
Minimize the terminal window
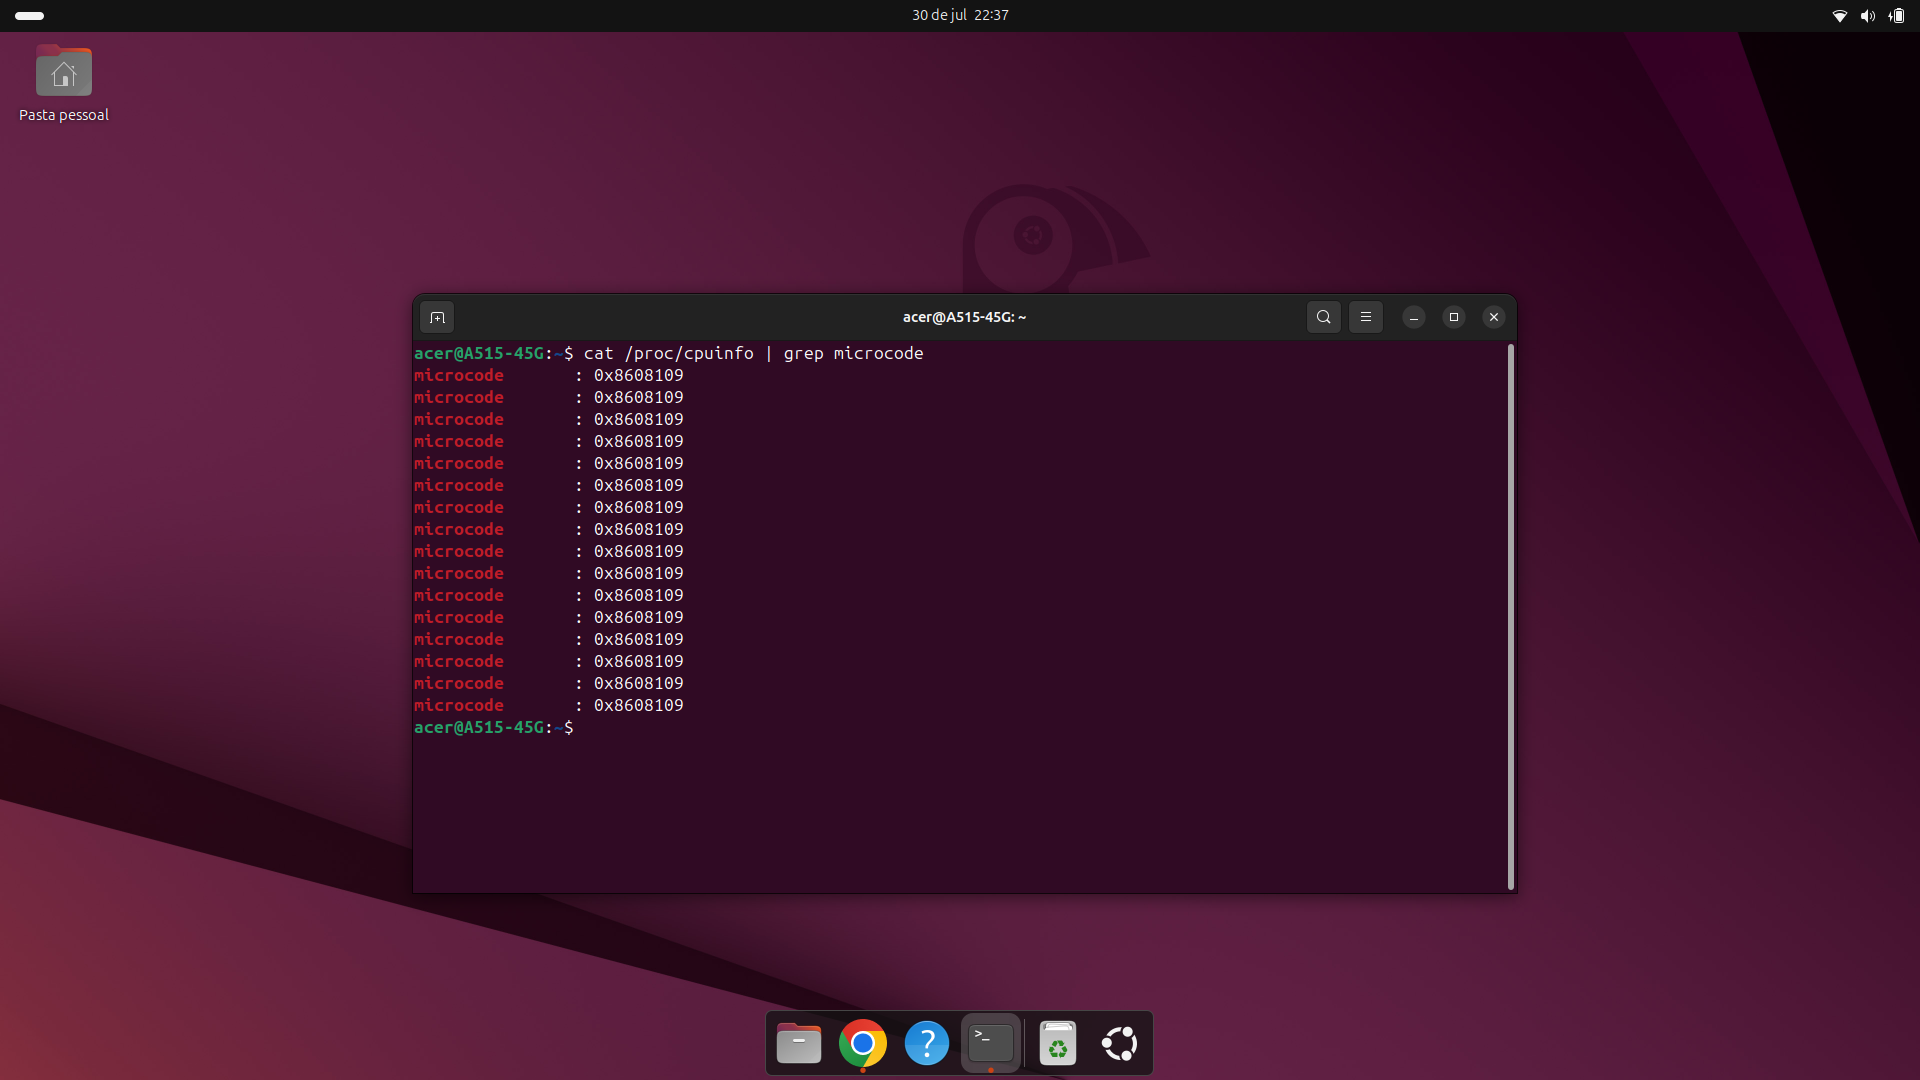[x=1413, y=317]
